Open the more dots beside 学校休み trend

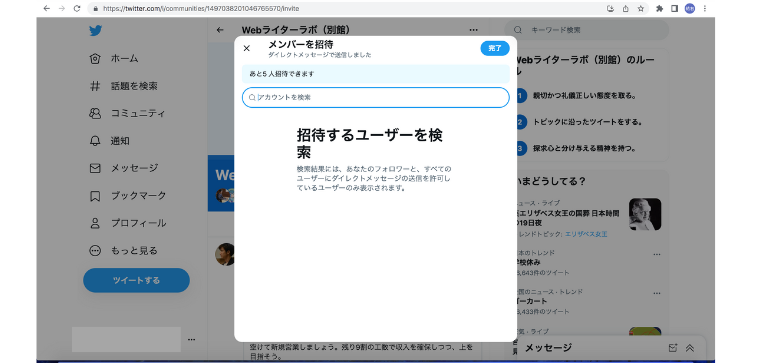[656, 255]
